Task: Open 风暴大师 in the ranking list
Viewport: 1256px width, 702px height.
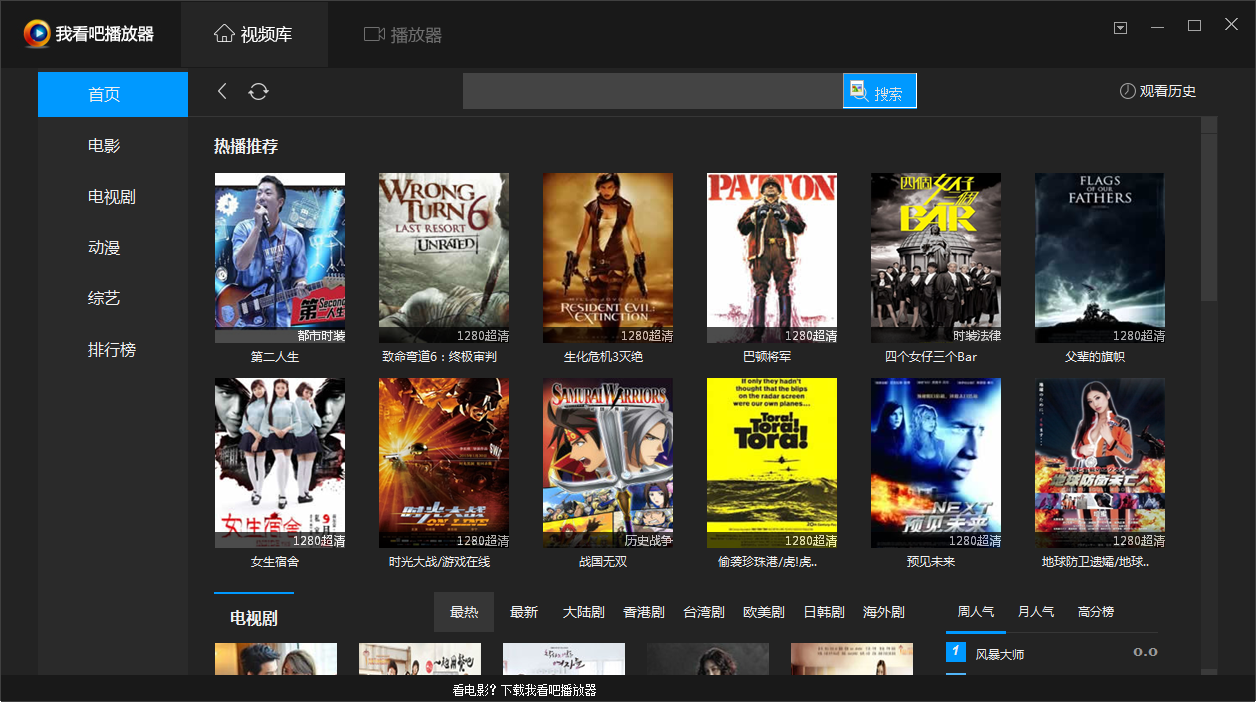Action: [1000, 654]
